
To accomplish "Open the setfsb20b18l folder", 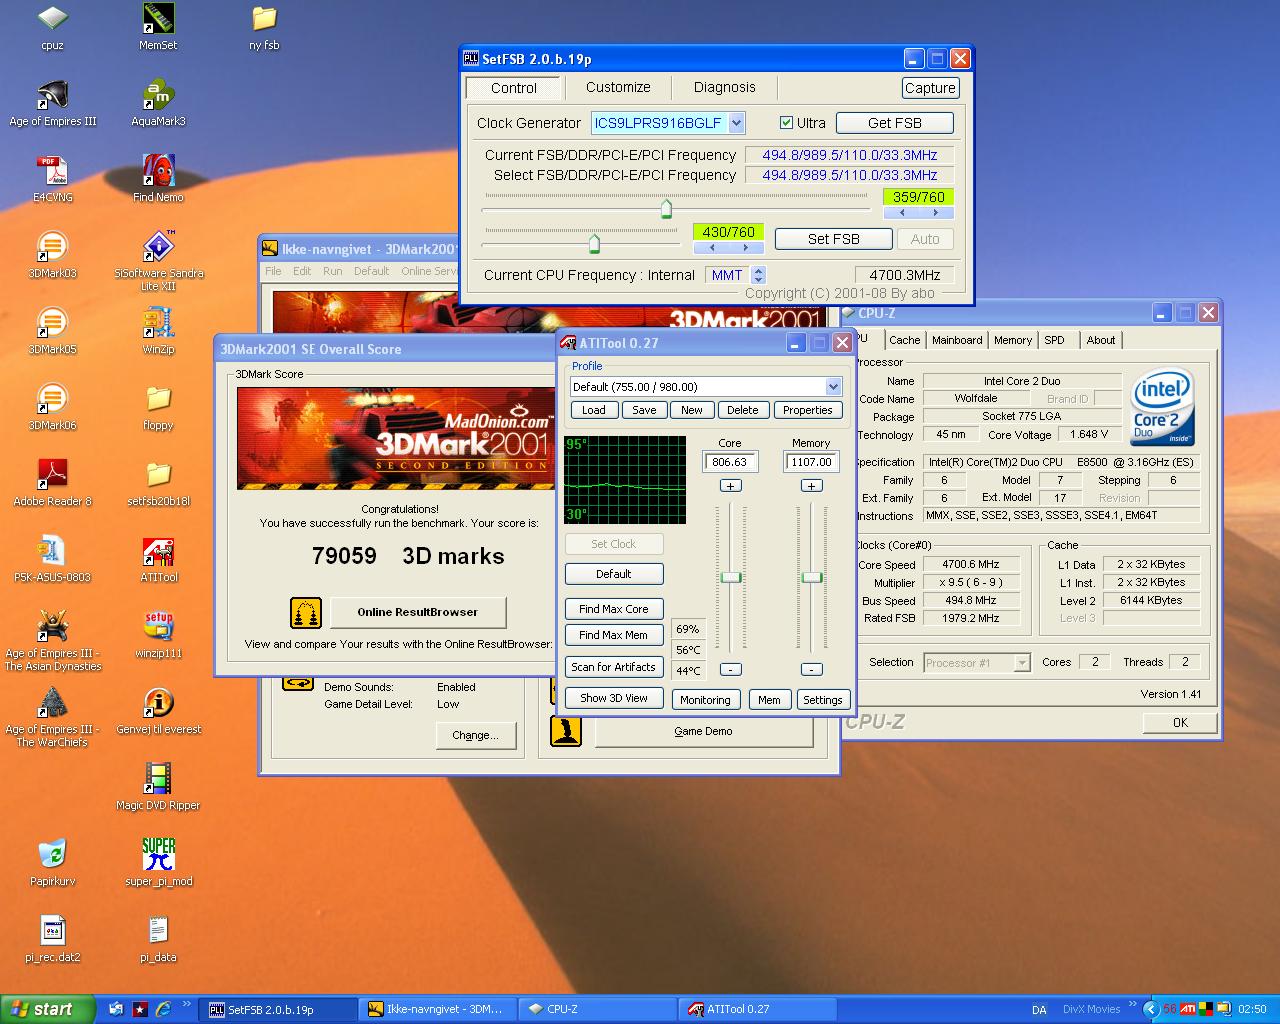I will (158, 483).
